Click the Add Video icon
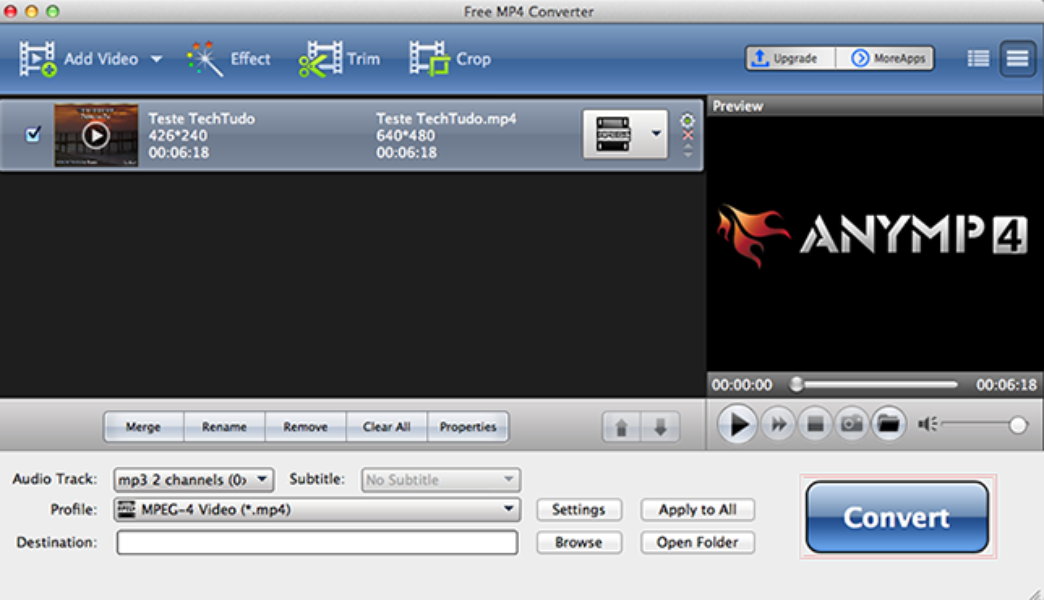1044x600 pixels. [x=38, y=59]
